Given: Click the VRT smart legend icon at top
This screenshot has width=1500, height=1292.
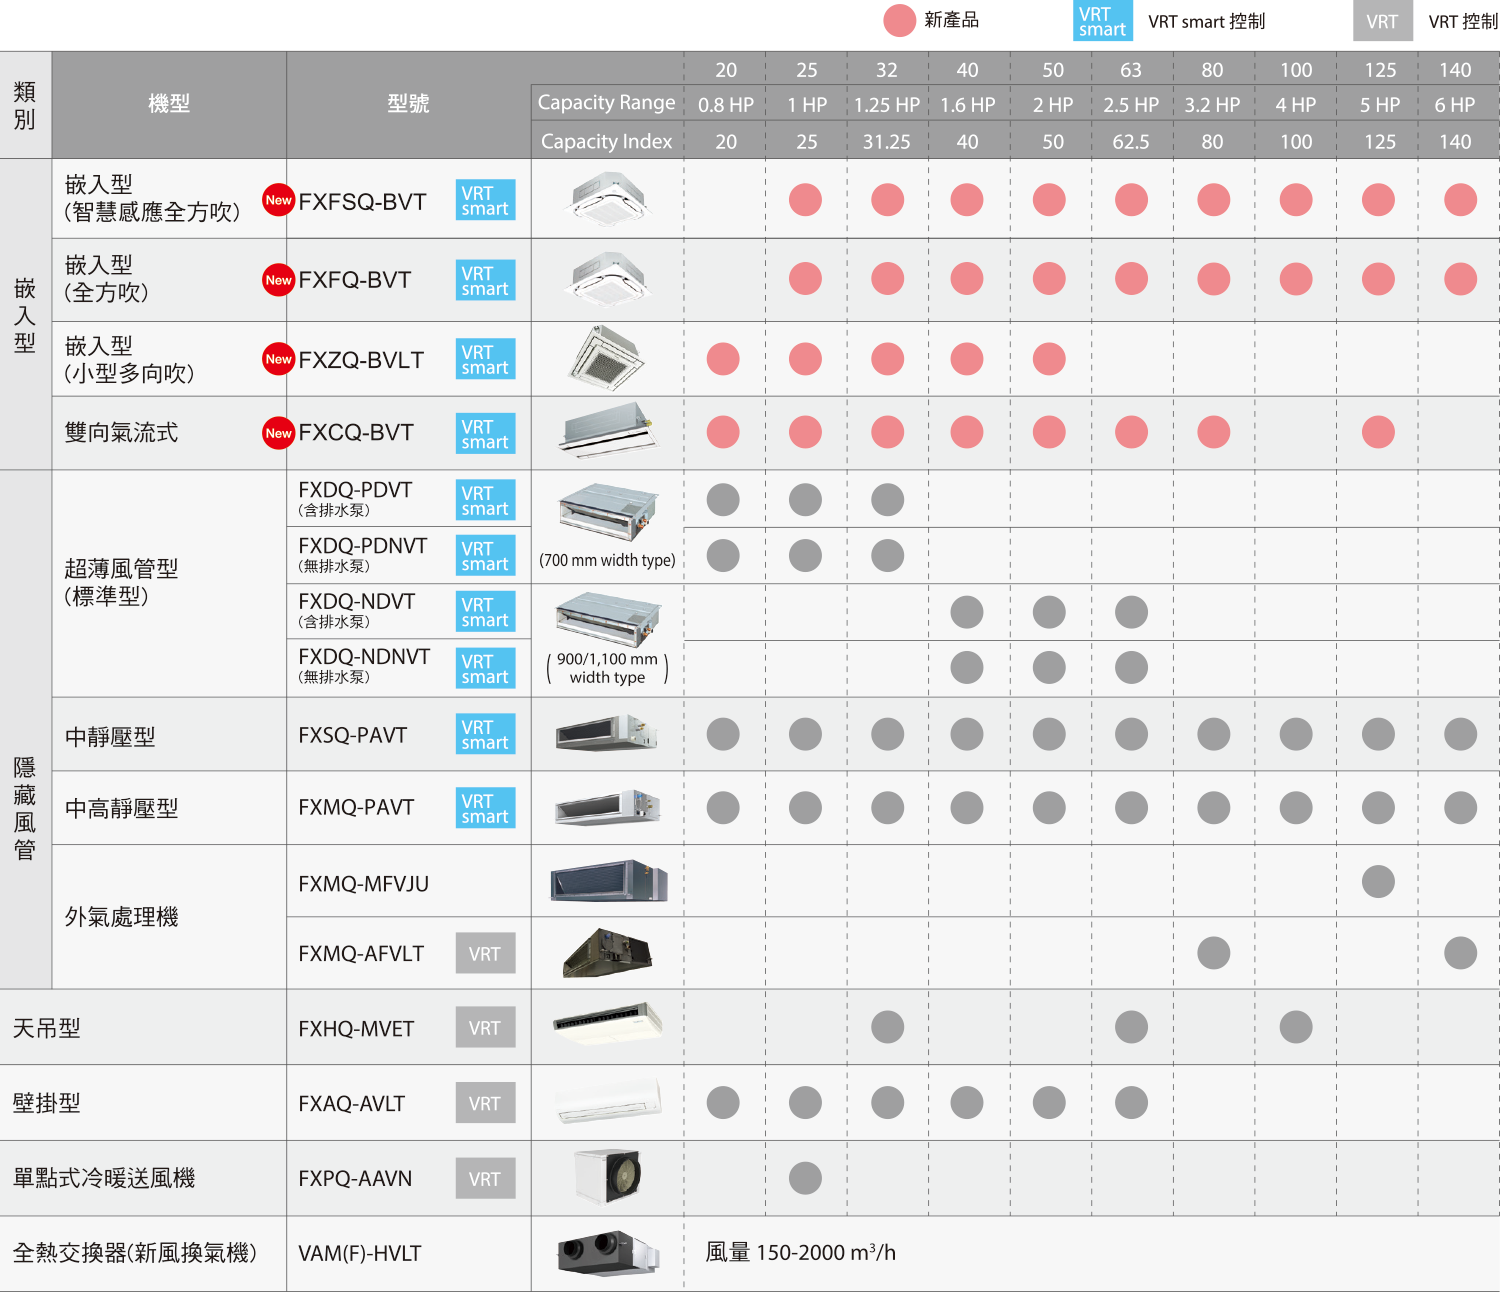Looking at the screenshot, I should coord(1102,21).
